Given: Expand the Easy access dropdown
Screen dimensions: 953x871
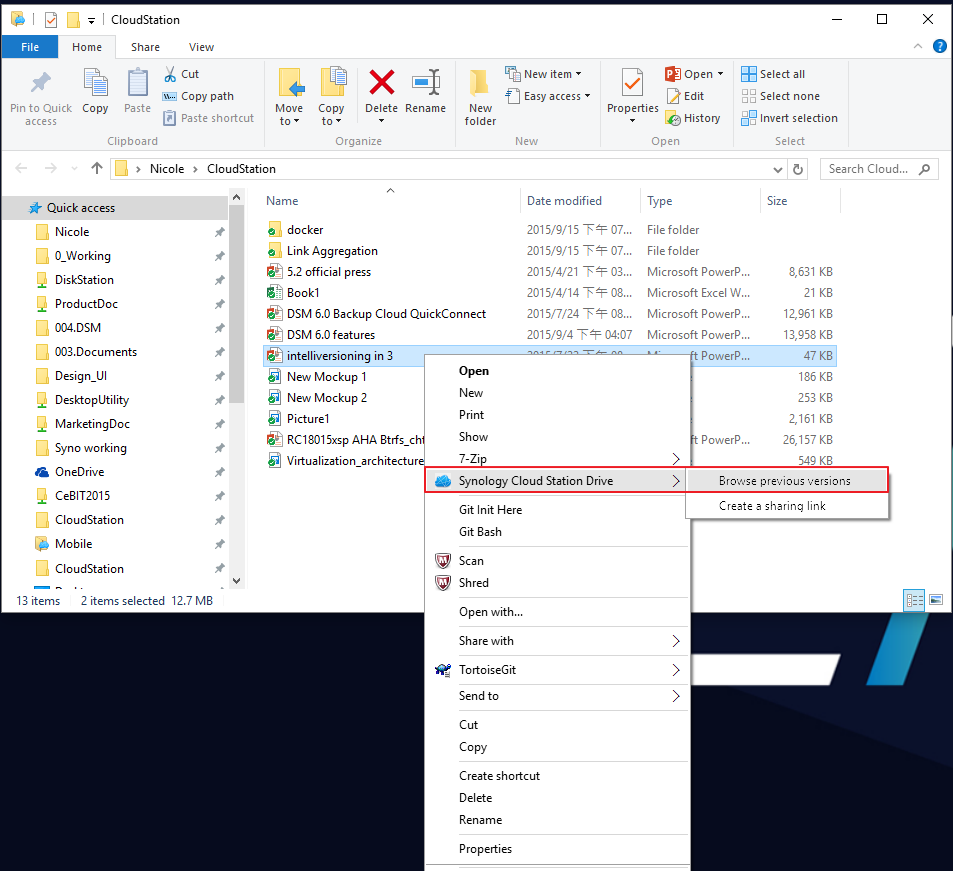Looking at the screenshot, I should (x=587, y=96).
